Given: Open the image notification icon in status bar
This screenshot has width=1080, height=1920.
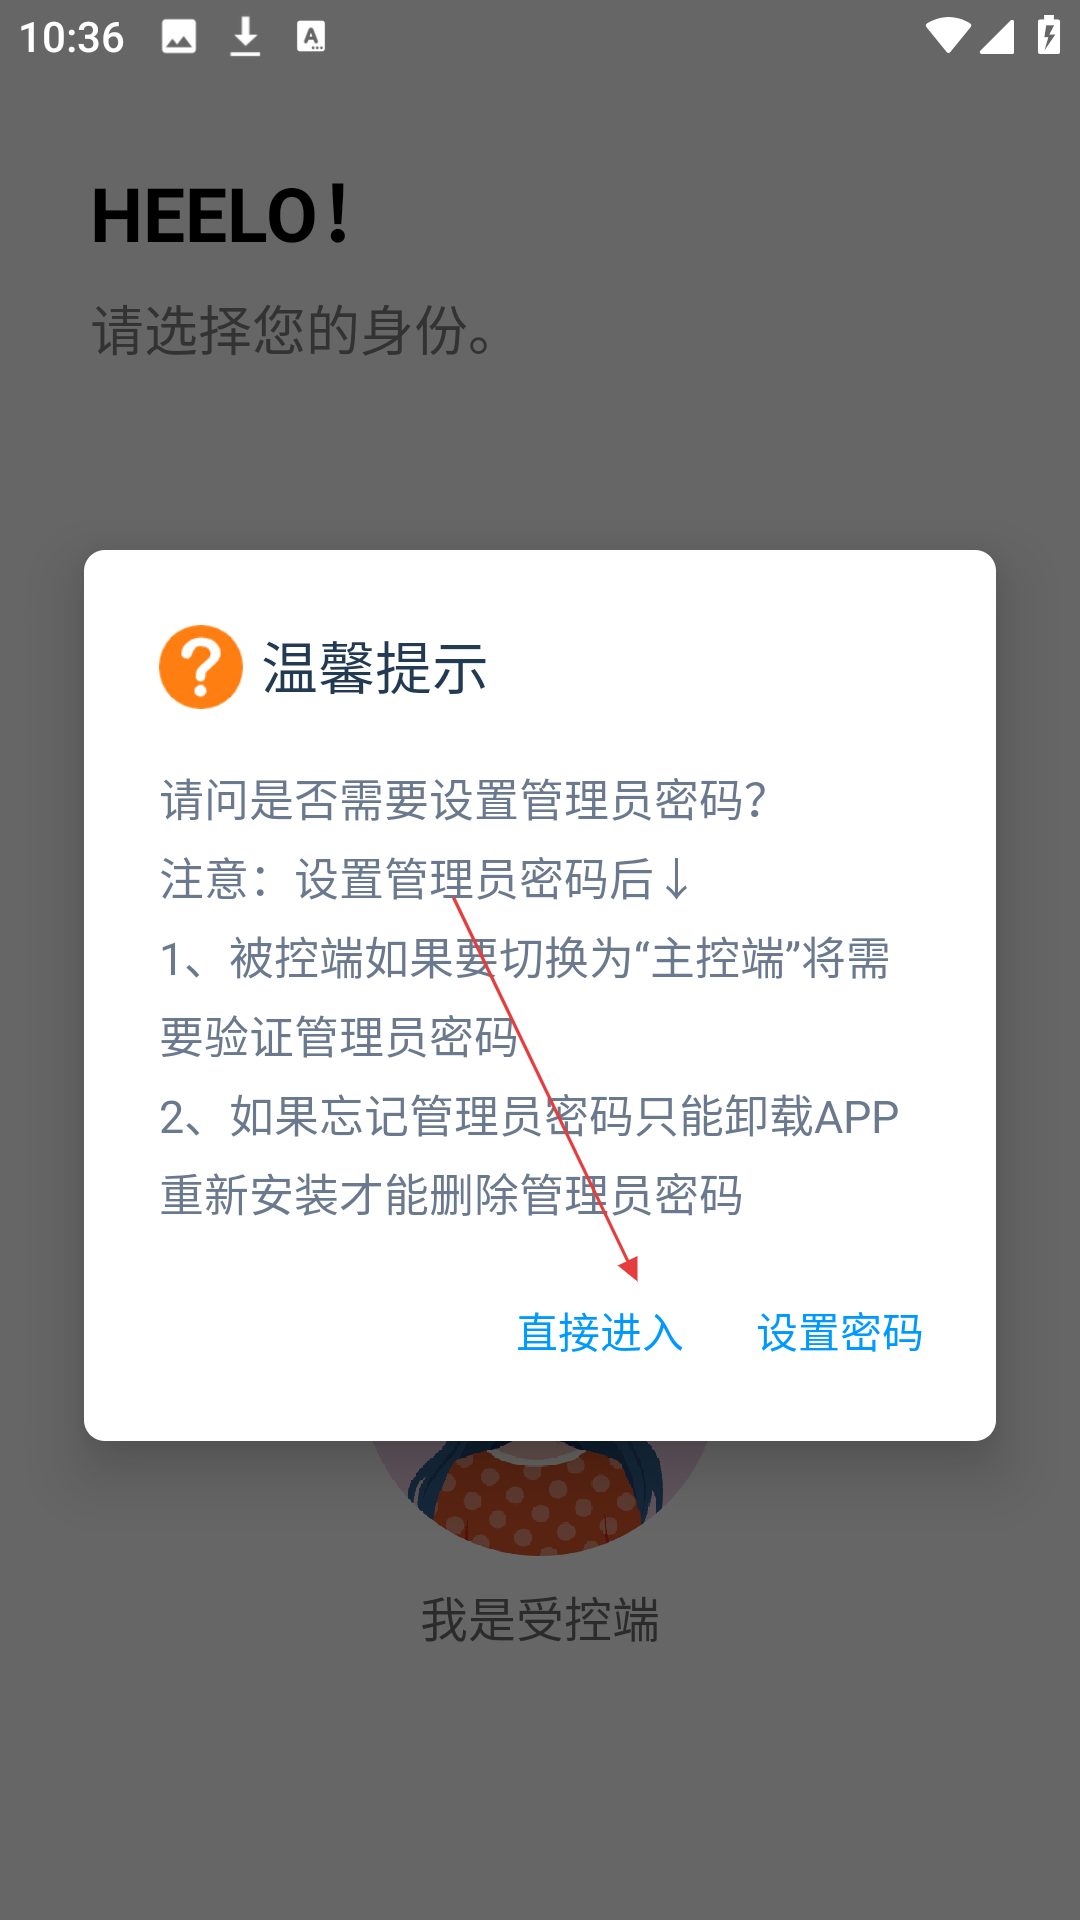Looking at the screenshot, I should coord(179,37).
